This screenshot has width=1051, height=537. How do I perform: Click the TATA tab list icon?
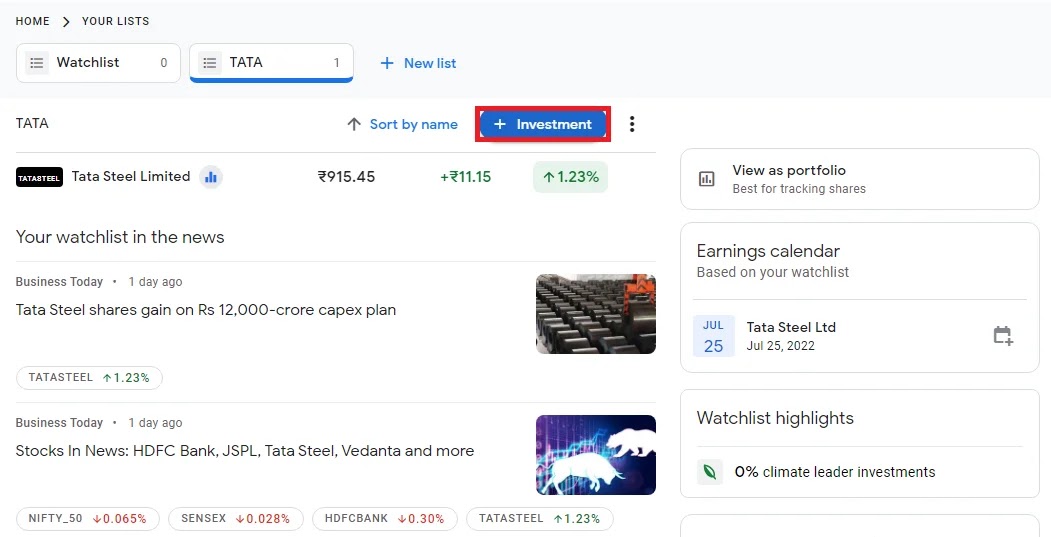210,63
